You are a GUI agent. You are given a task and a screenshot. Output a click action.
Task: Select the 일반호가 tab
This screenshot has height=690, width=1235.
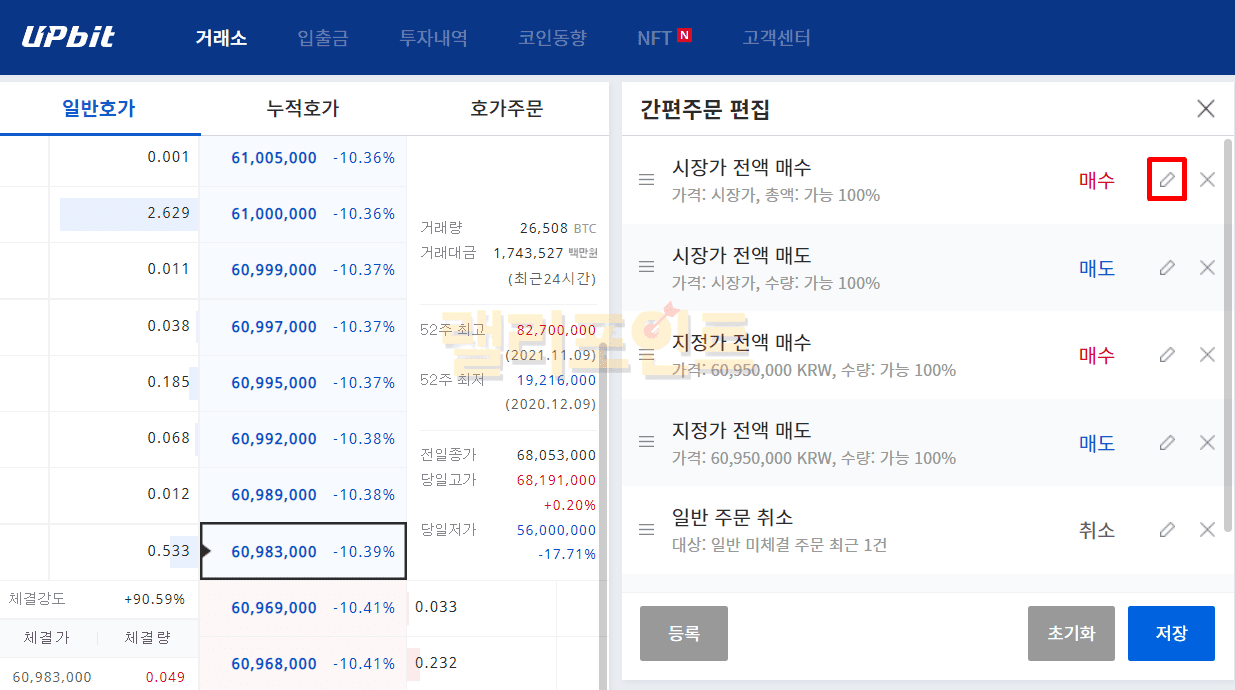point(98,109)
